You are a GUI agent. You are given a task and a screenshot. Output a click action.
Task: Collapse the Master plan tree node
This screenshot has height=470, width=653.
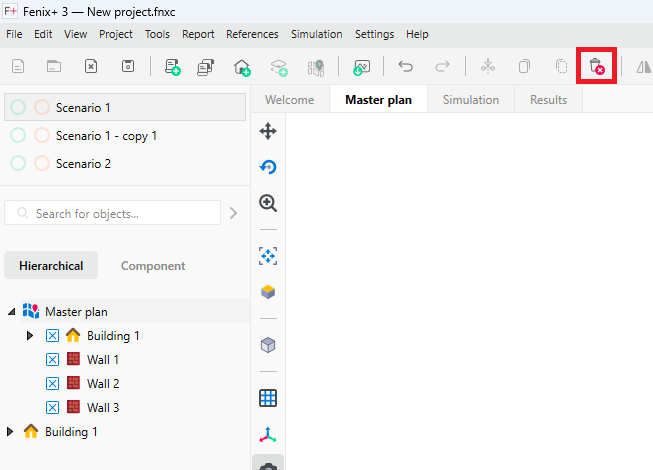[x=12, y=312]
